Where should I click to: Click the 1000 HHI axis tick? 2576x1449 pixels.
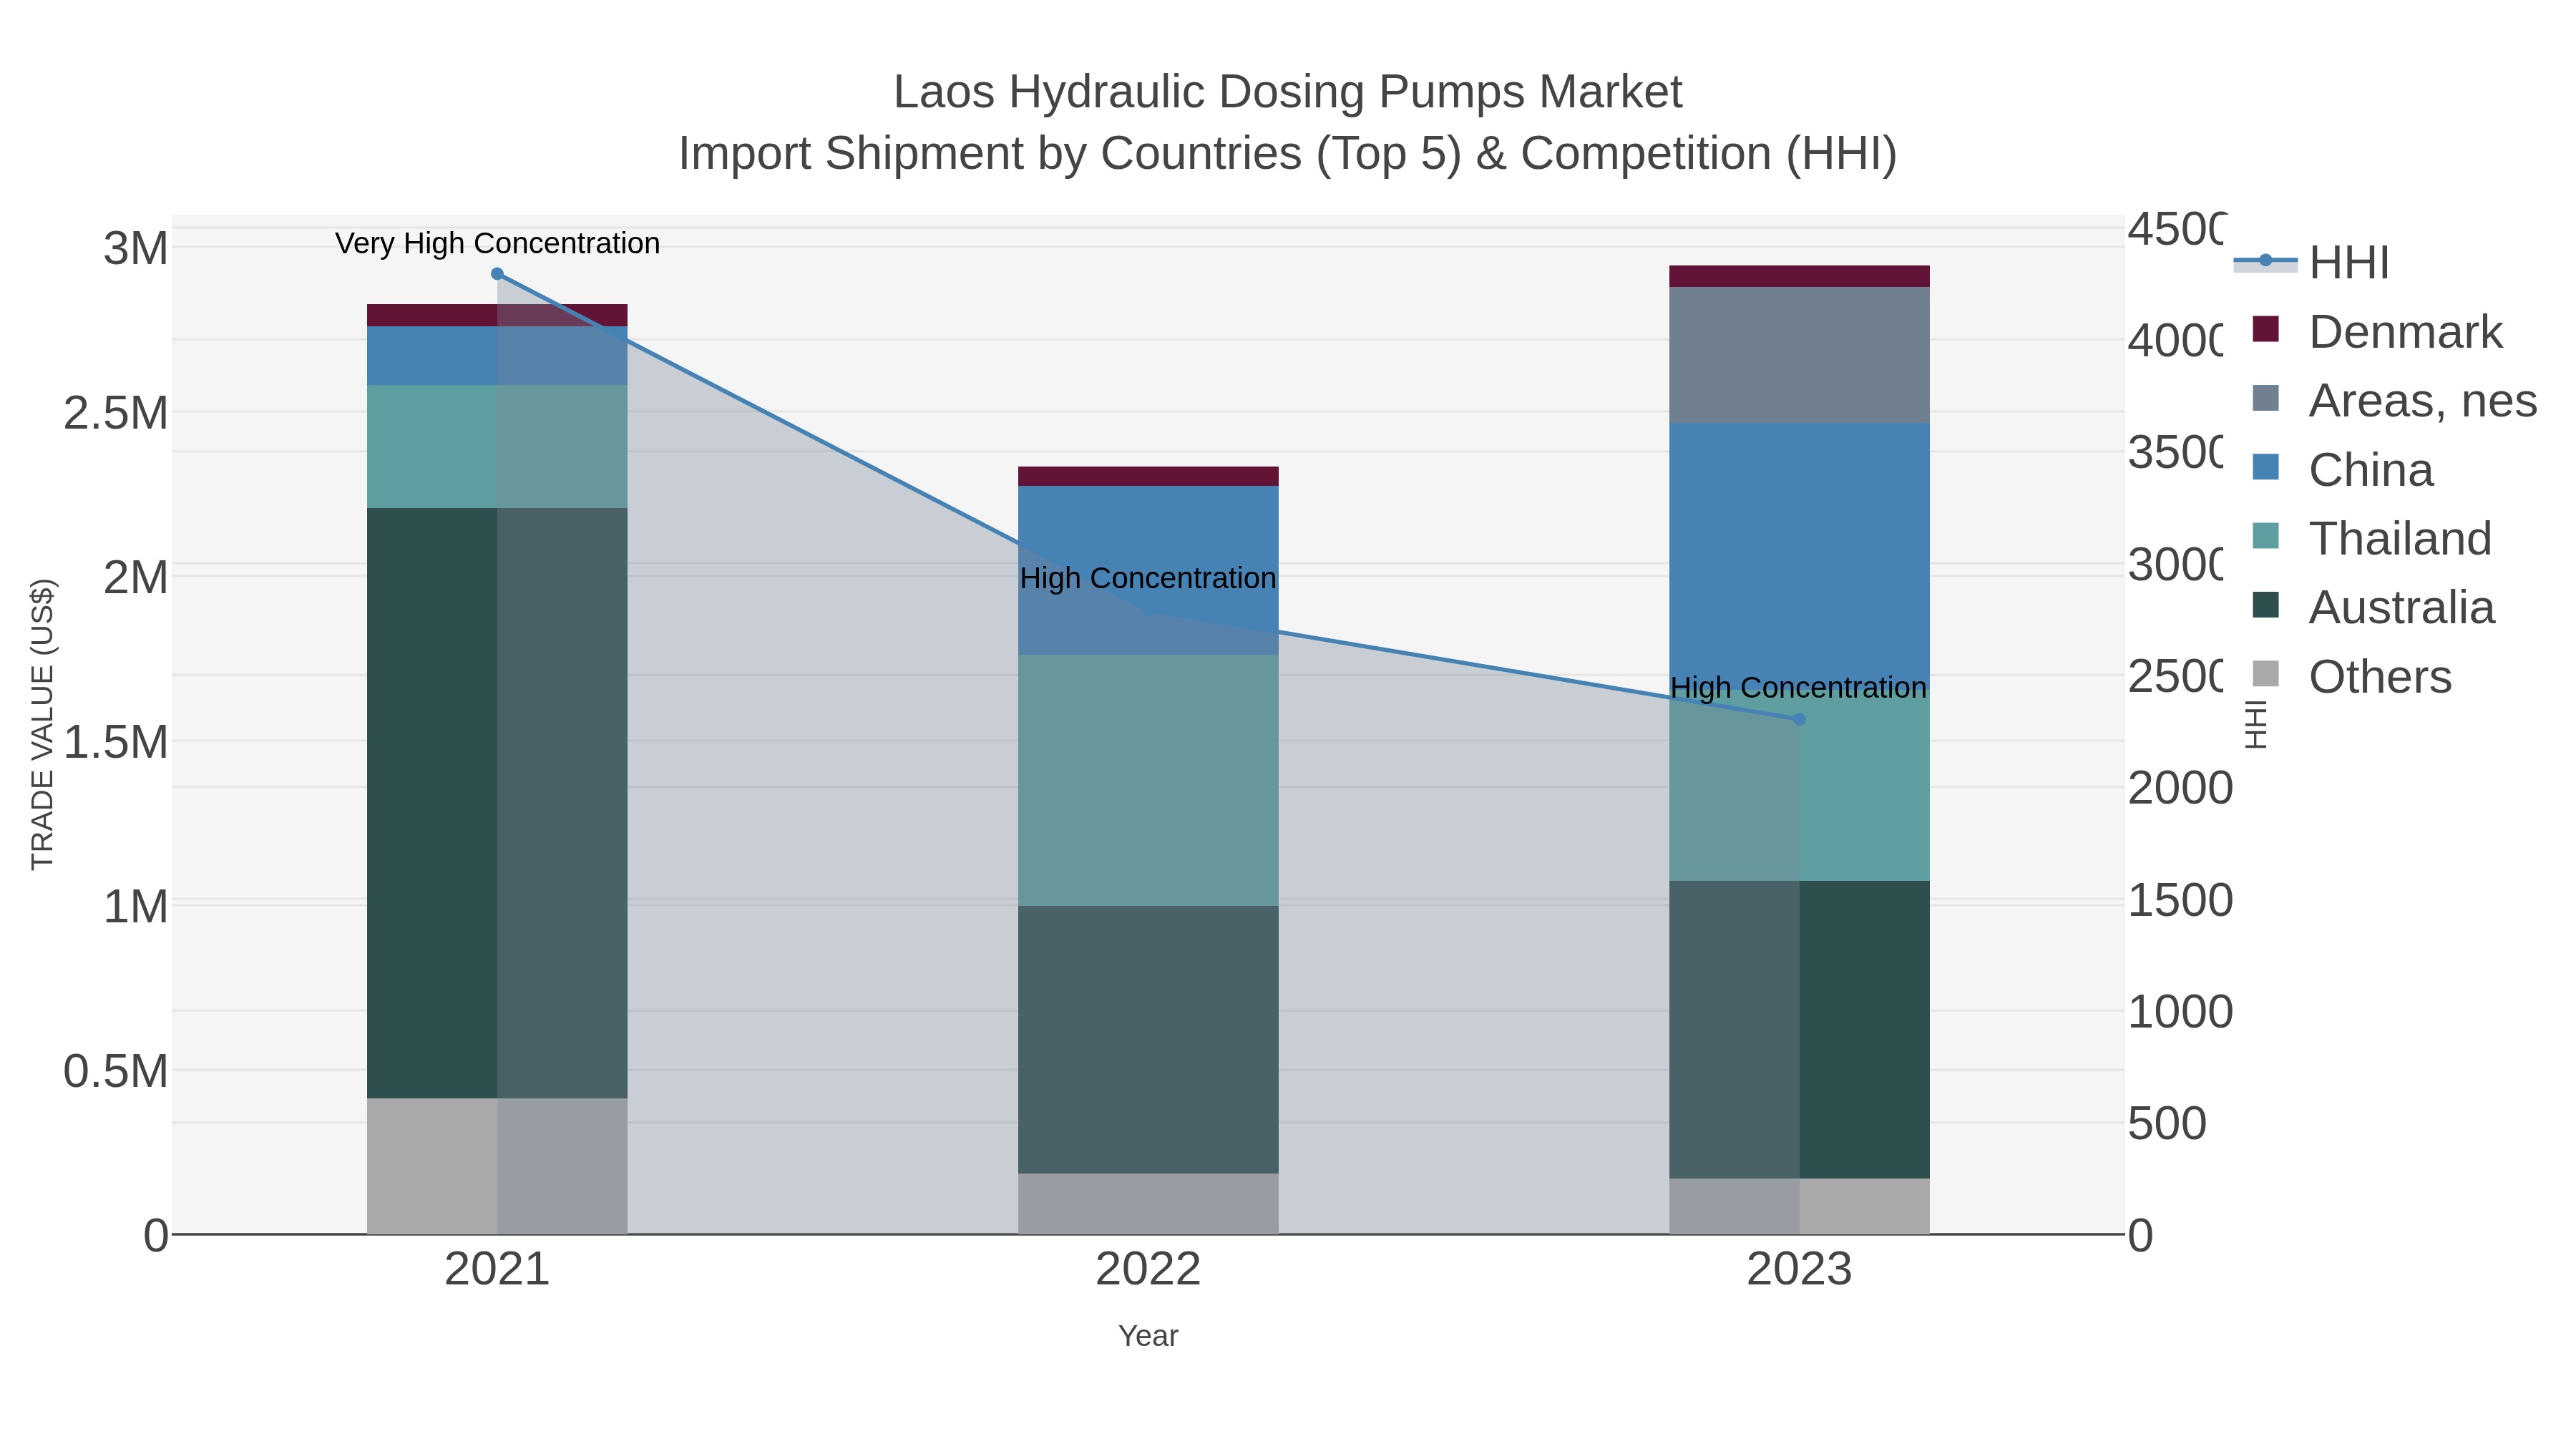coord(2180,1012)
